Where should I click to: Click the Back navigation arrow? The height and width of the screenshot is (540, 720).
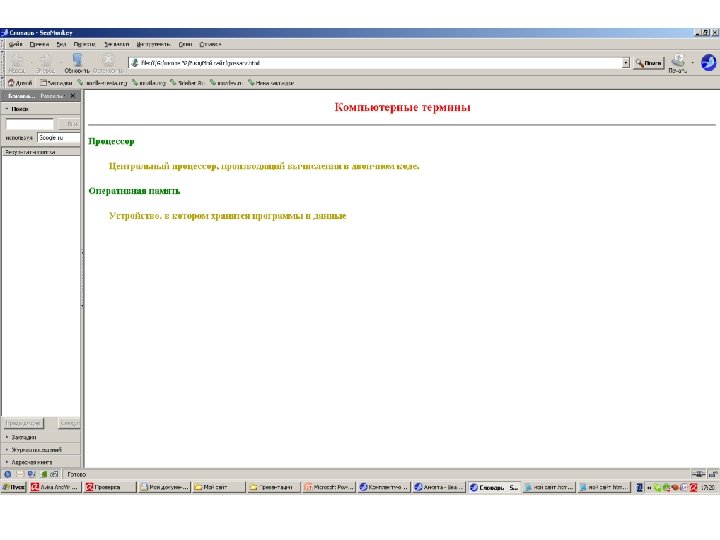coord(17,63)
